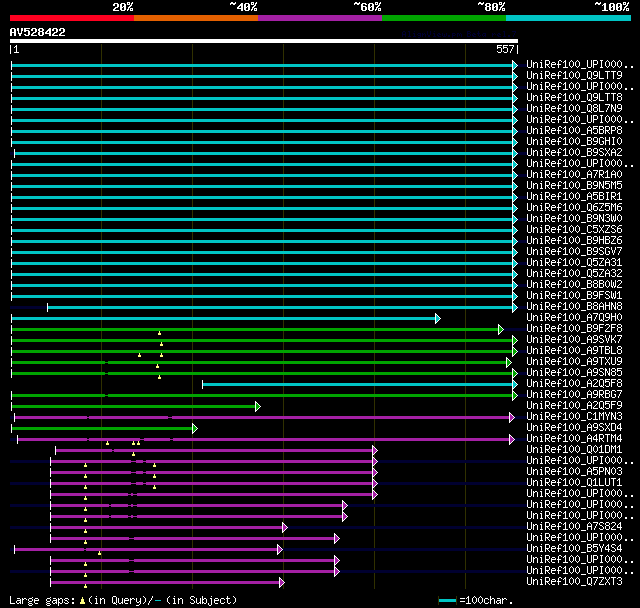
Task: Select the UniRef100_B9N5M5 label
Action: [x=574, y=186]
